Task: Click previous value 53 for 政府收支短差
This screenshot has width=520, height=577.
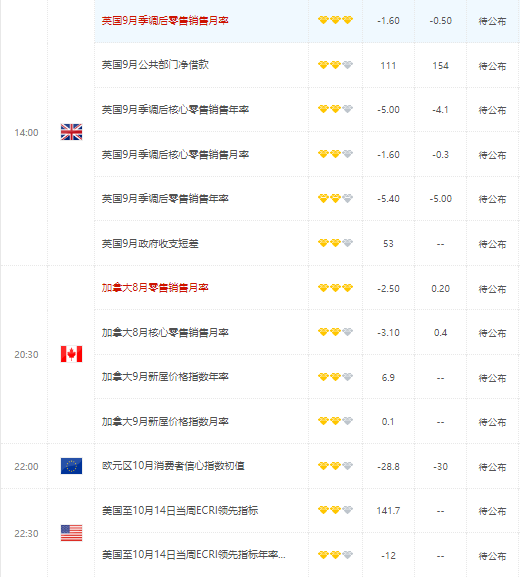Action: click(388, 244)
